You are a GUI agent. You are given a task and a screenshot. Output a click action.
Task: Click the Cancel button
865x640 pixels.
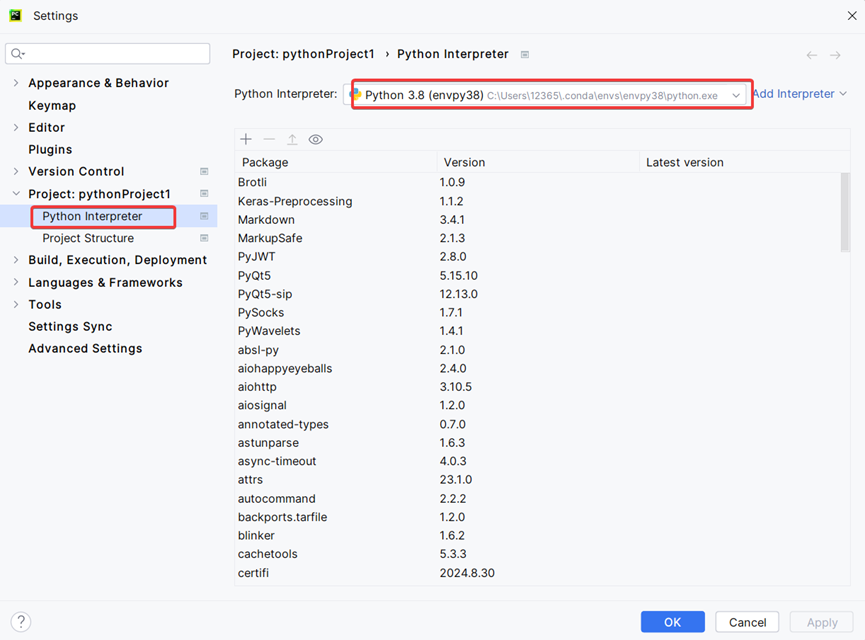coord(747,622)
